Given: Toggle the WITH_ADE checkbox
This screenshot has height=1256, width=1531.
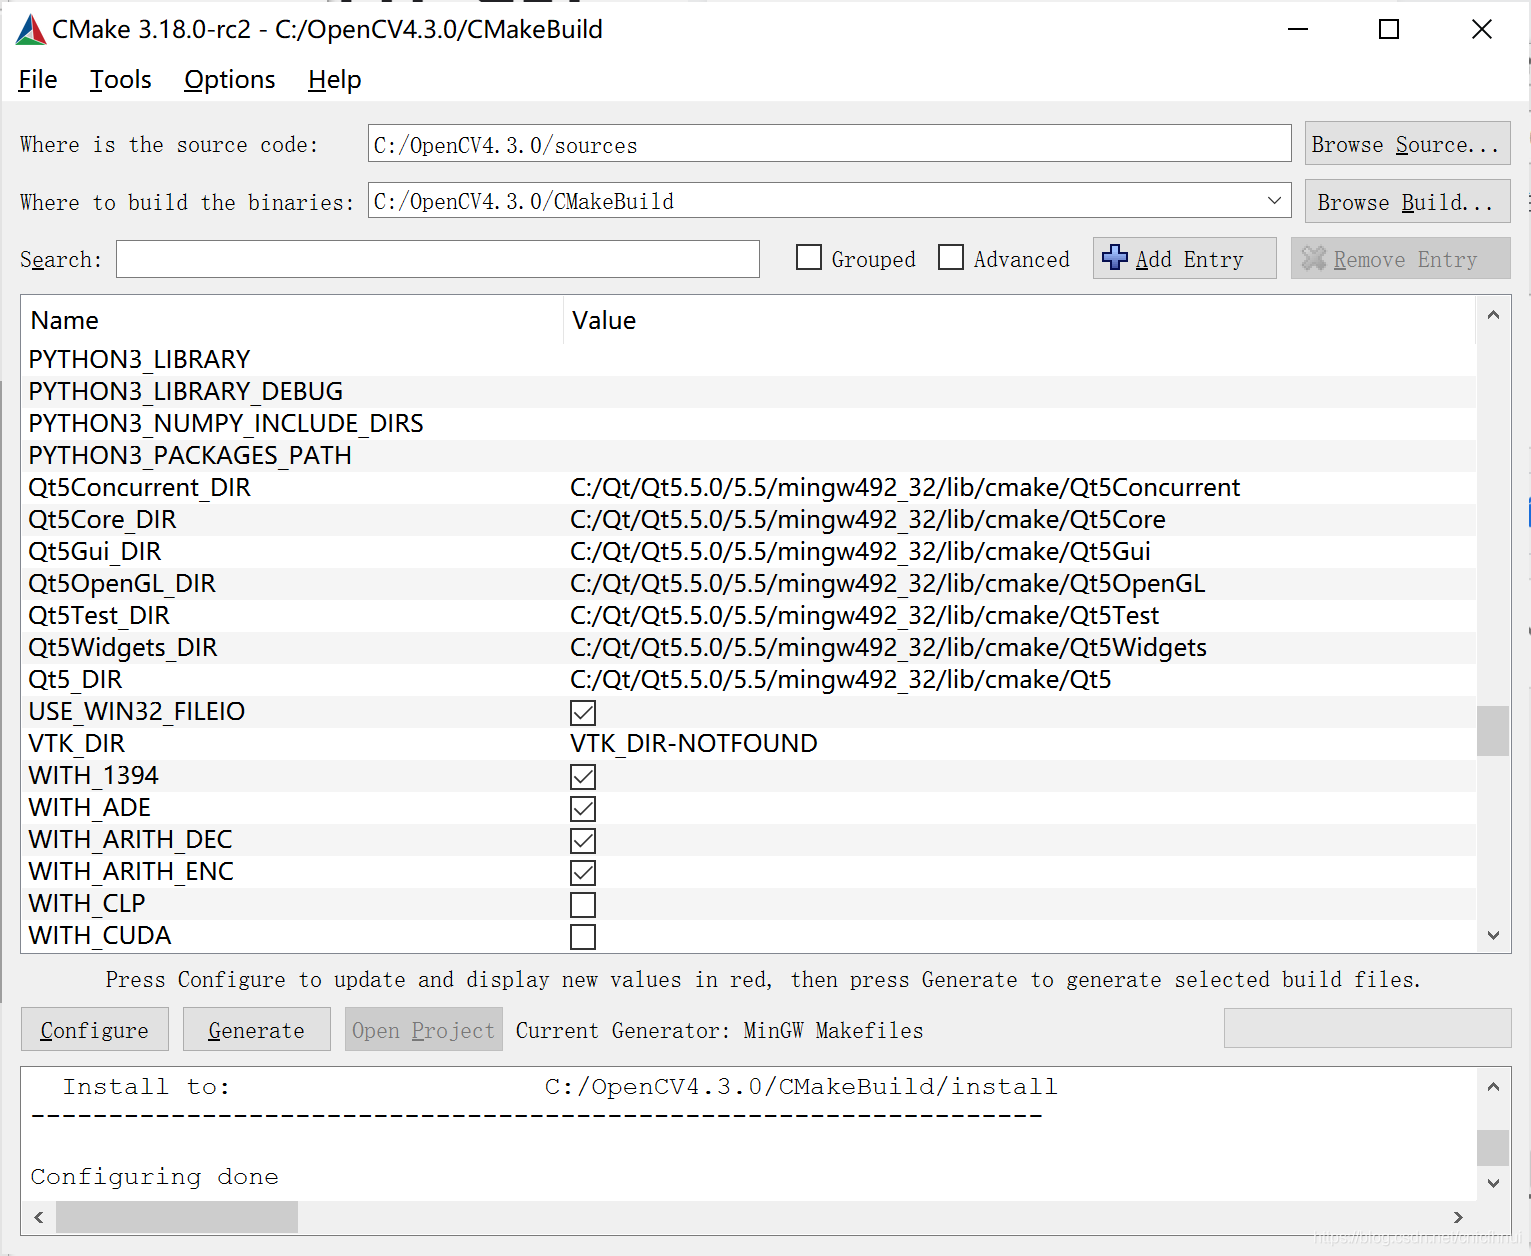Looking at the screenshot, I should (x=583, y=808).
